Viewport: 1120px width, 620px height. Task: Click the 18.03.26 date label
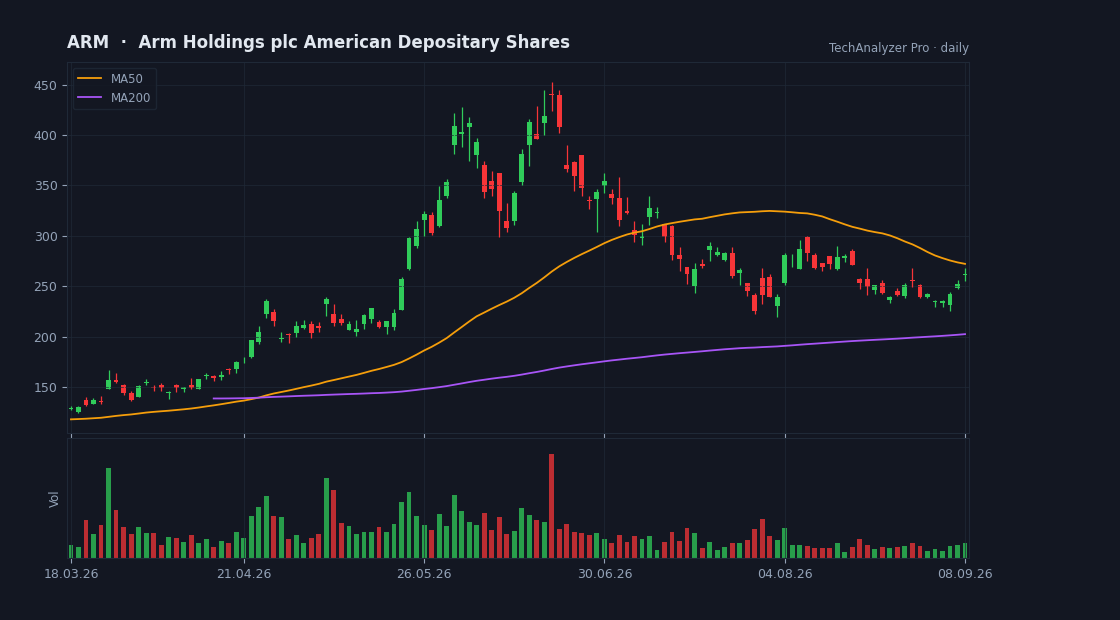(x=71, y=574)
